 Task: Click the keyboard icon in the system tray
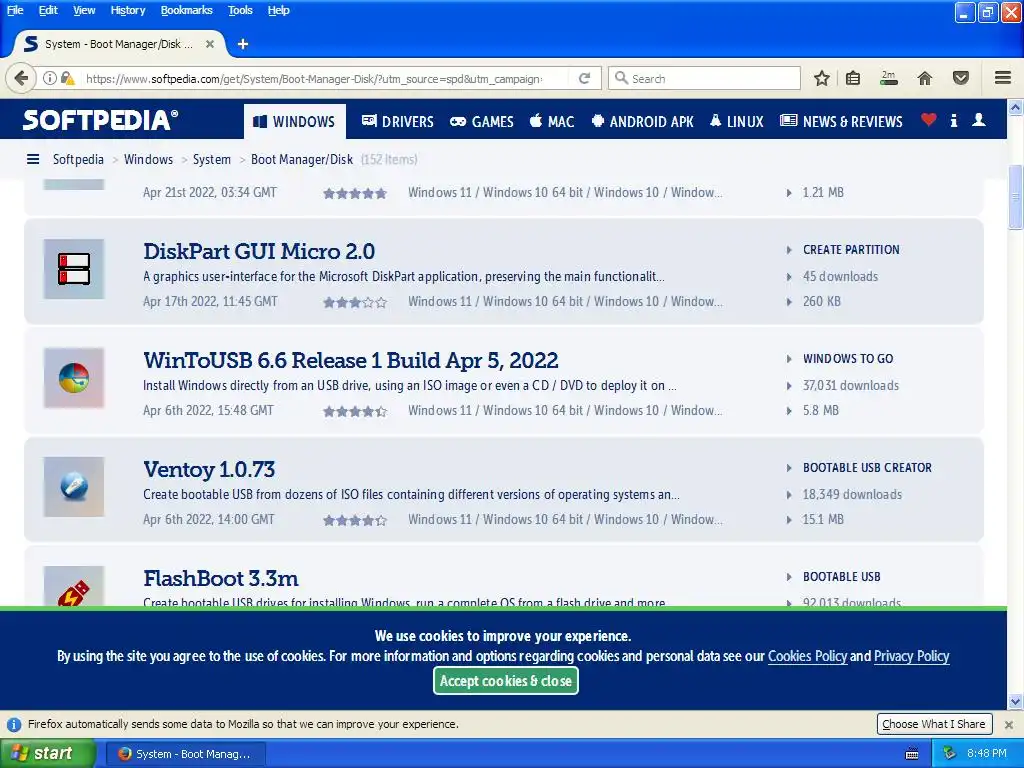[912, 754]
